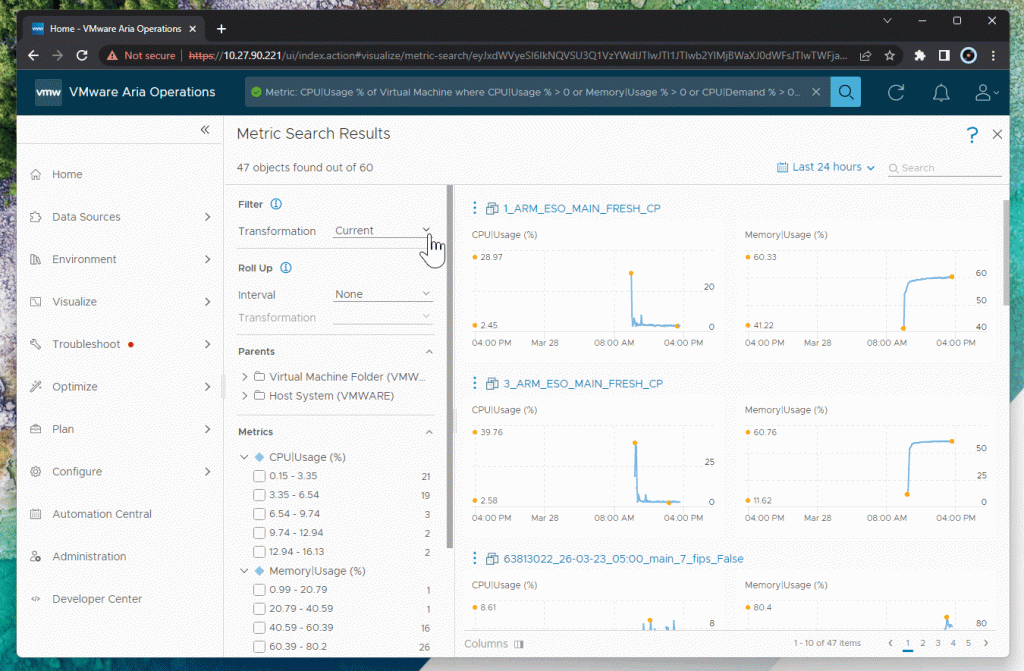Click the results vertical scrollbar
The height and width of the screenshot is (671, 1024).
(1006, 252)
